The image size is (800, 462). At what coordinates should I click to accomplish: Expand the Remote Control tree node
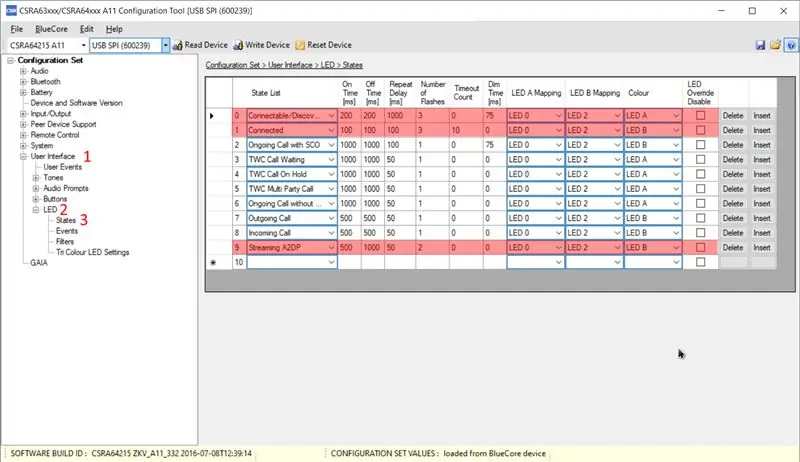pos(23,136)
